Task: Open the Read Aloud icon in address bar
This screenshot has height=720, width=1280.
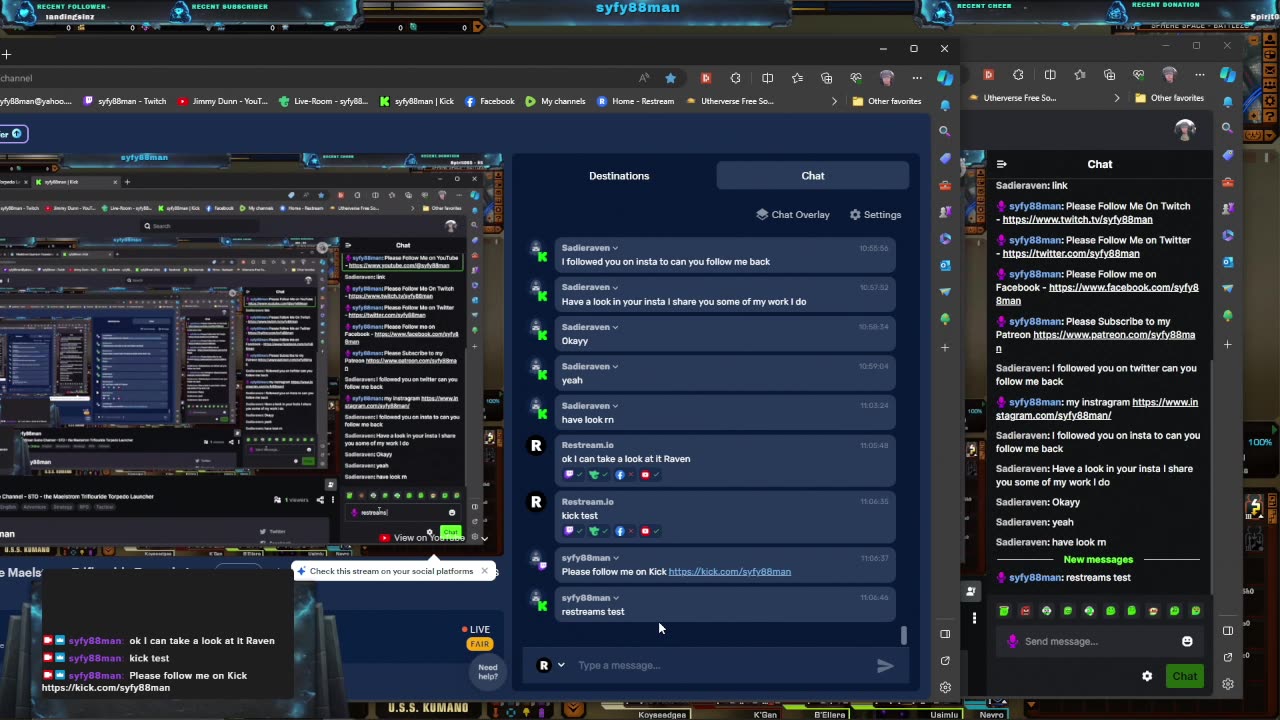Action: click(x=644, y=78)
